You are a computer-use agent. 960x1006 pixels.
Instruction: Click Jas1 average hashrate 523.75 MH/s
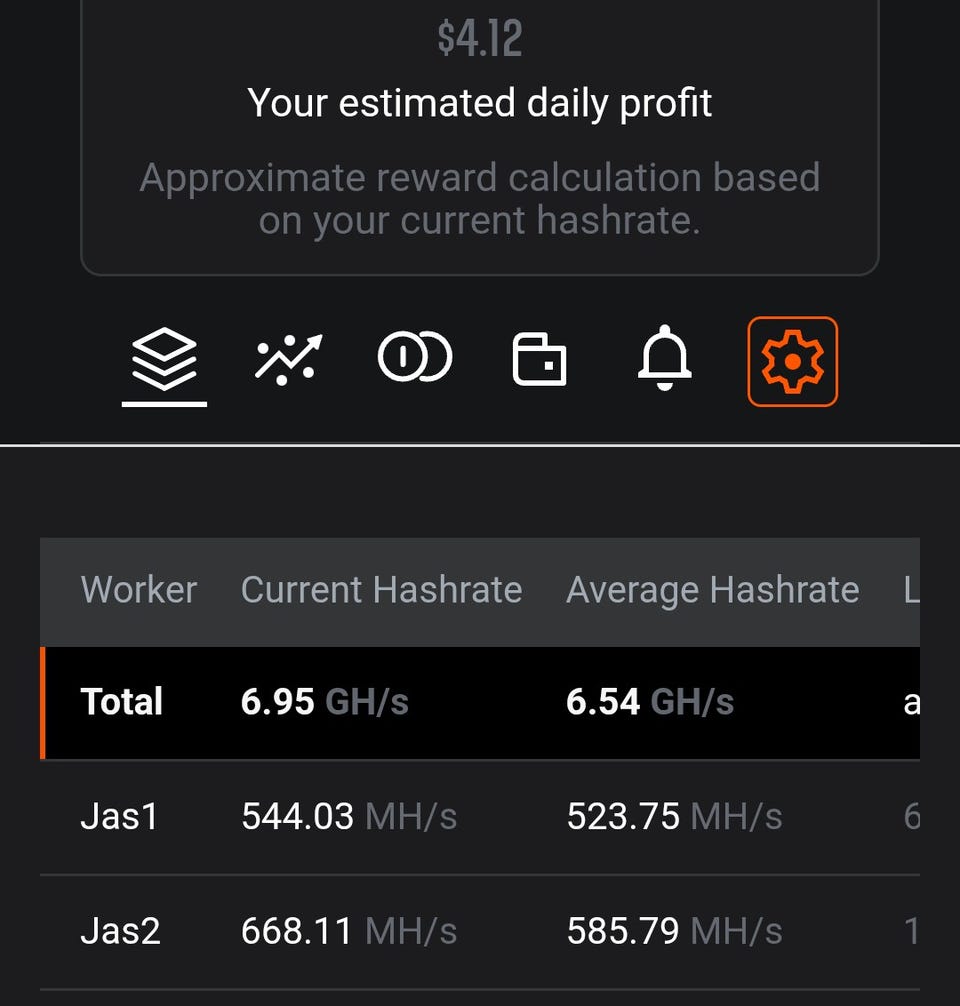(x=674, y=817)
